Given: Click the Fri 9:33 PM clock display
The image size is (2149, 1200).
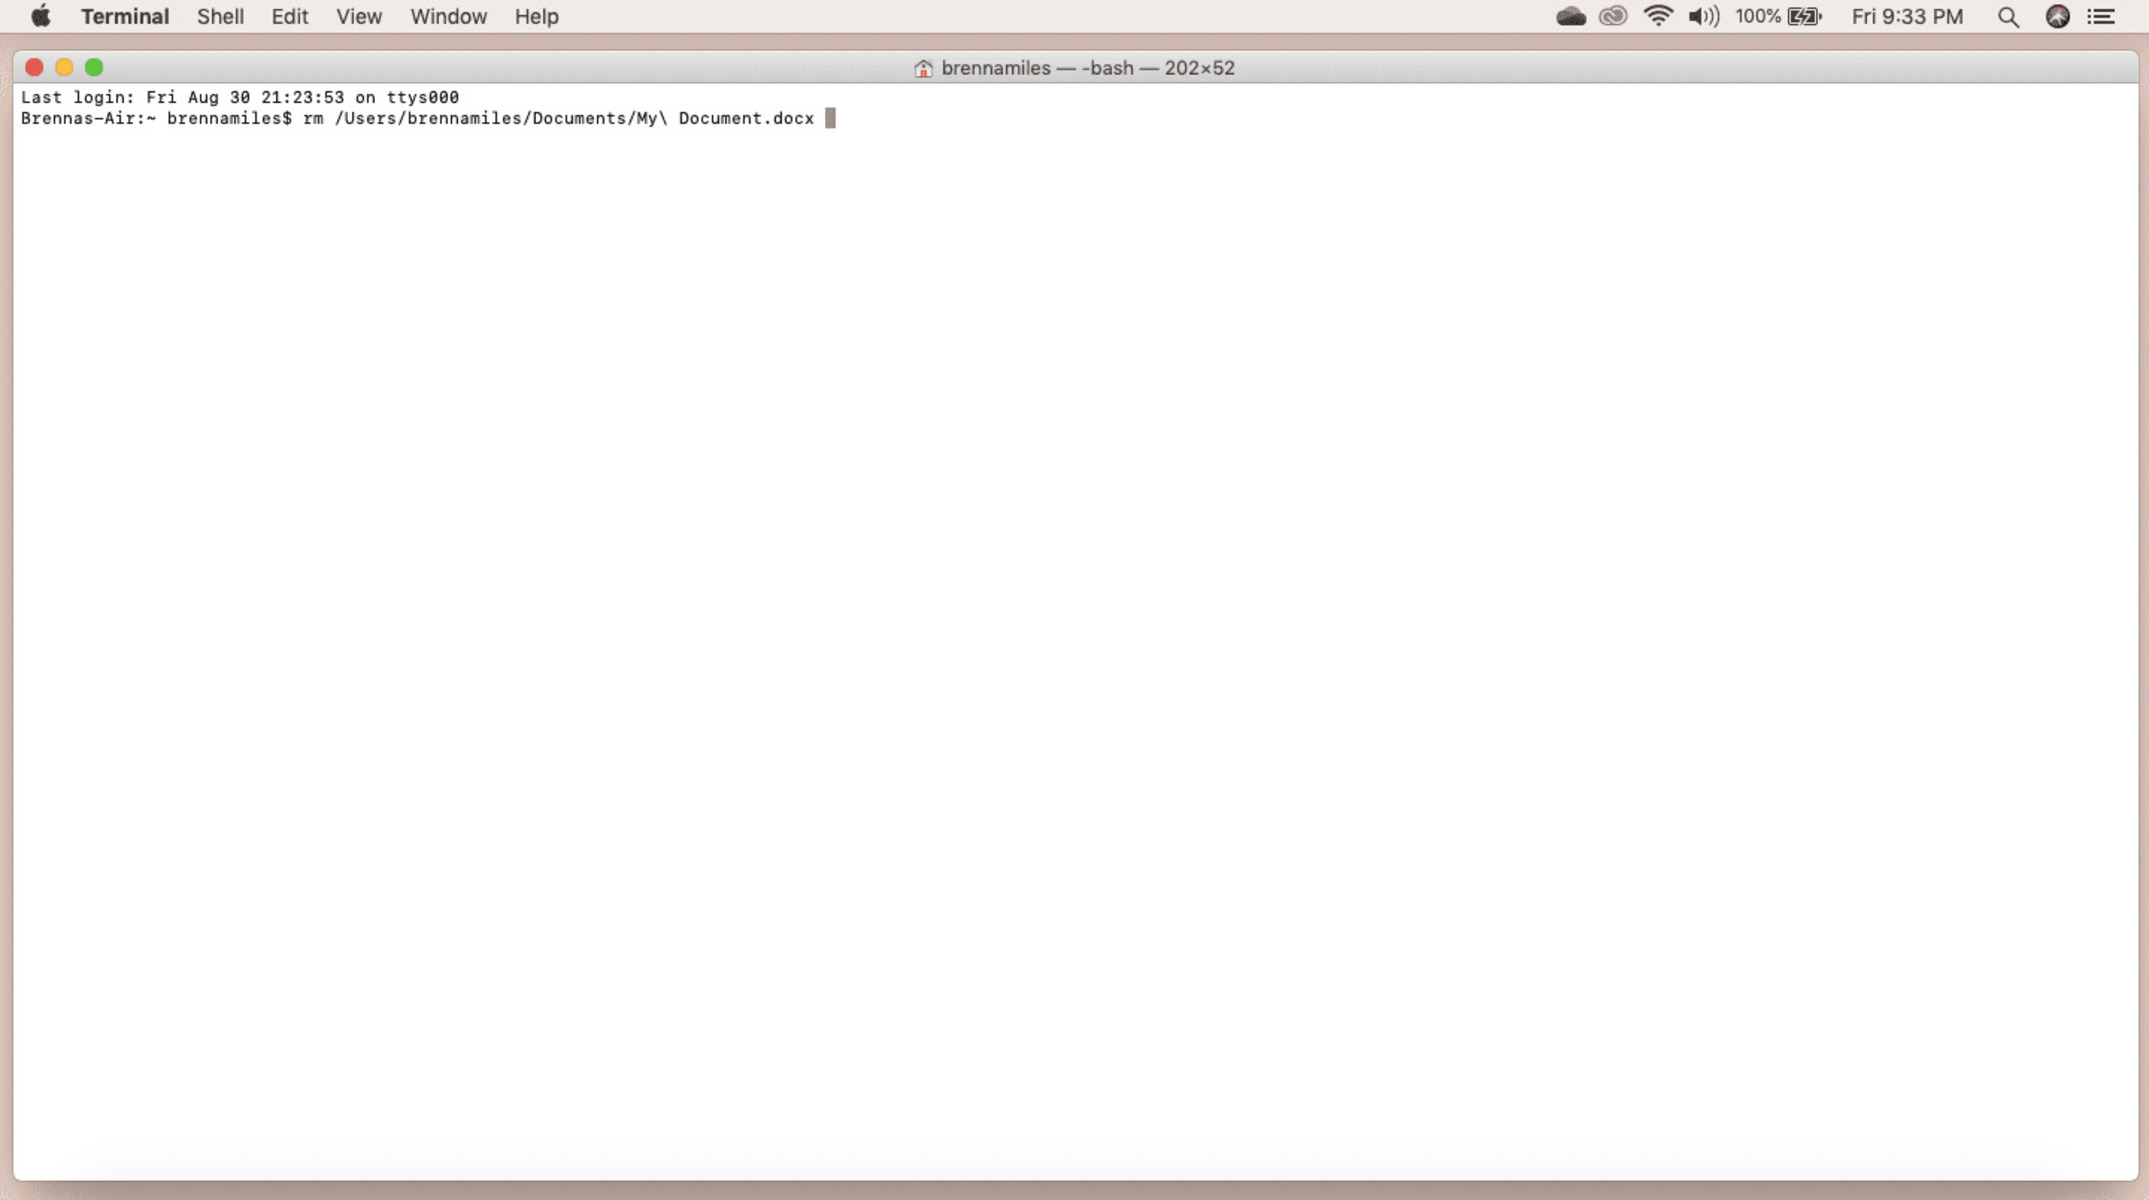Looking at the screenshot, I should (1906, 16).
